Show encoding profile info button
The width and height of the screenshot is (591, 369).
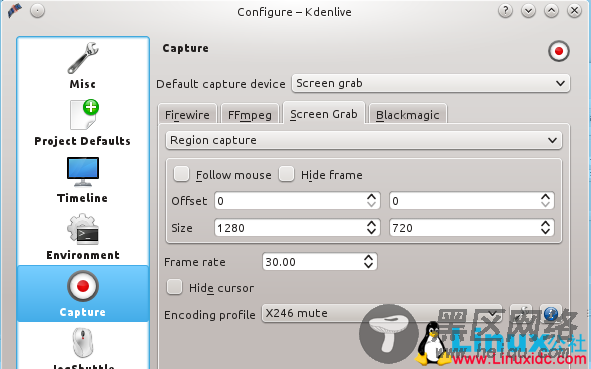pyautogui.click(x=551, y=313)
